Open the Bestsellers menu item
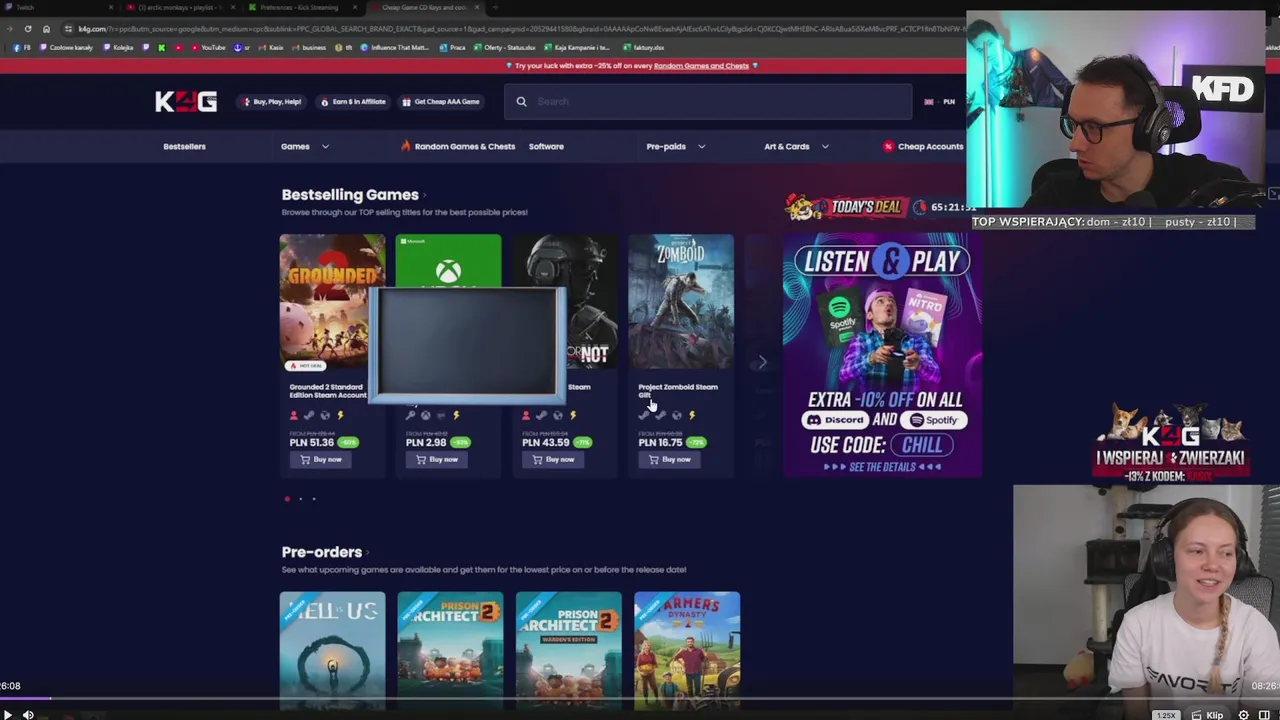Screen dimensions: 1280x720 tap(184, 146)
